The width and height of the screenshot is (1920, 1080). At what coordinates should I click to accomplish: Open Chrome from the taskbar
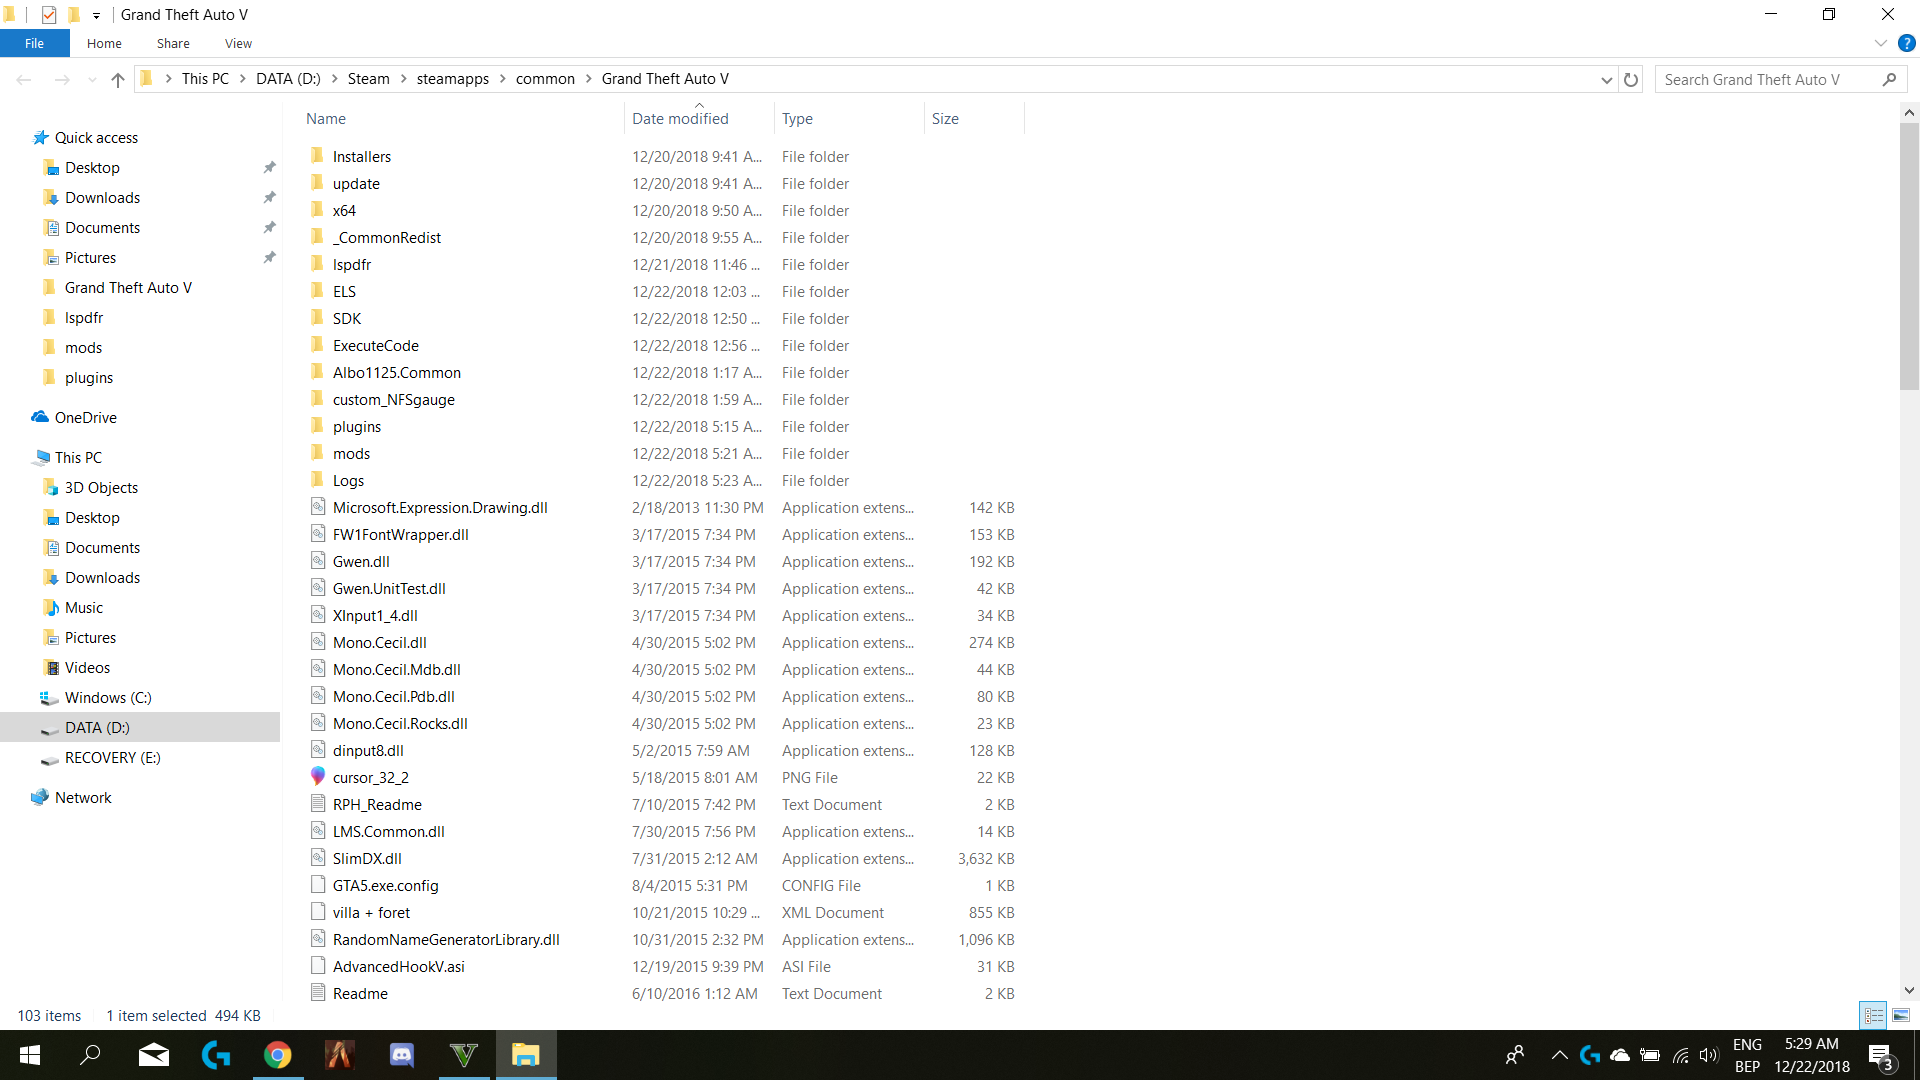(278, 1055)
